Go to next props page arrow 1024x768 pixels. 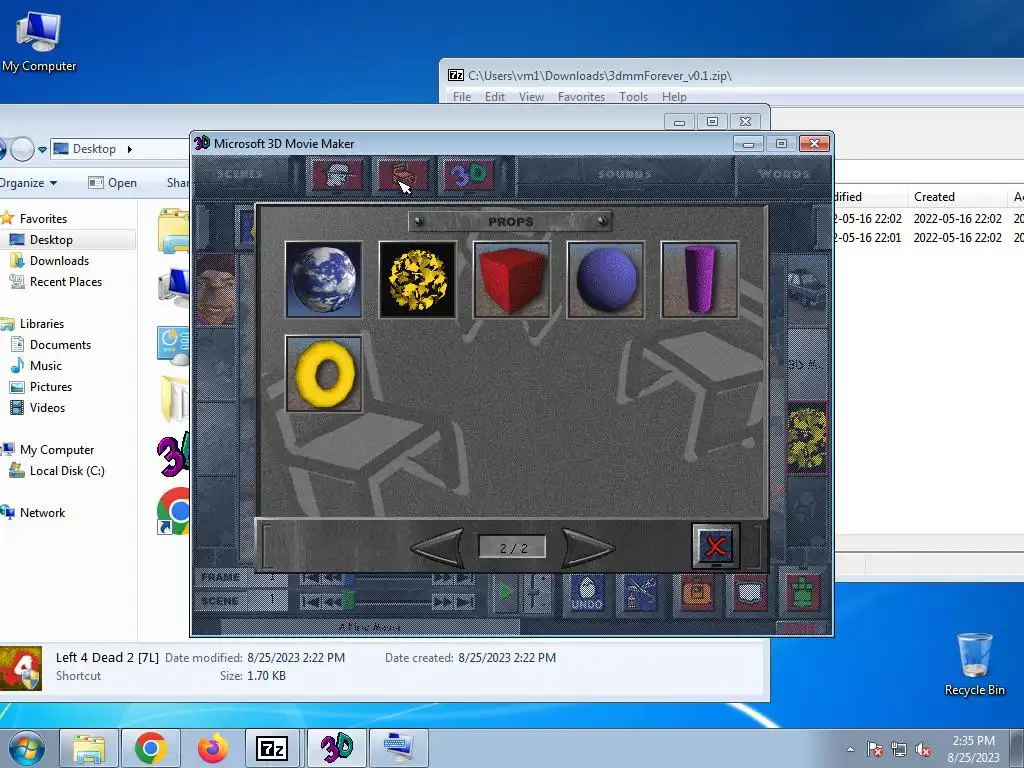(587, 547)
